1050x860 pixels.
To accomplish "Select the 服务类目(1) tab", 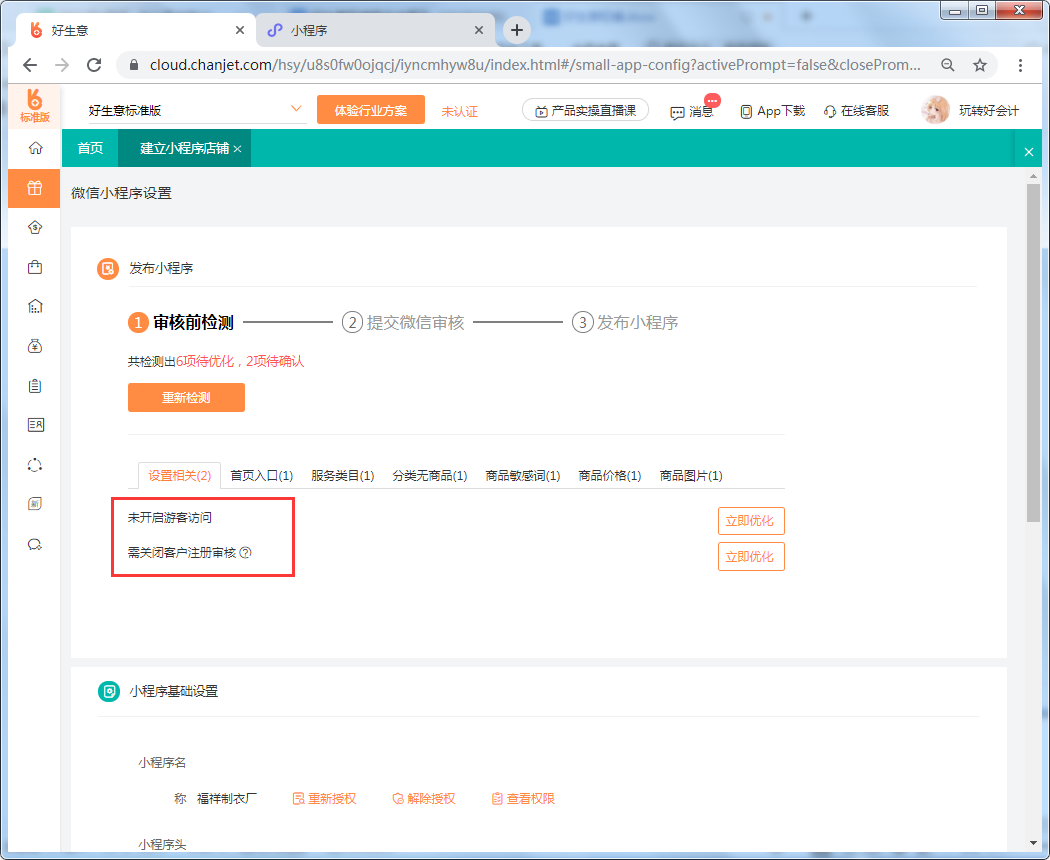I will 343,476.
